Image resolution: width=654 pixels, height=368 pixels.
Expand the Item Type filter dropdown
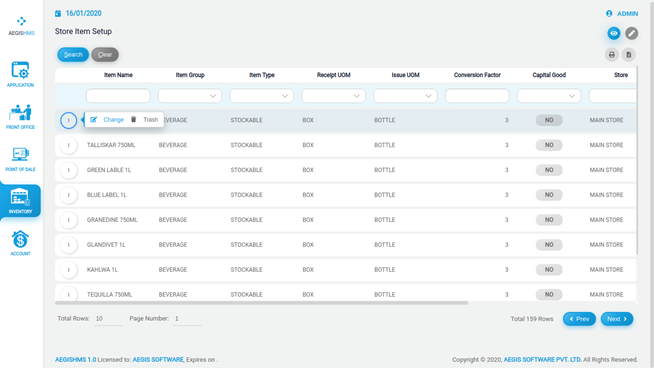point(262,96)
